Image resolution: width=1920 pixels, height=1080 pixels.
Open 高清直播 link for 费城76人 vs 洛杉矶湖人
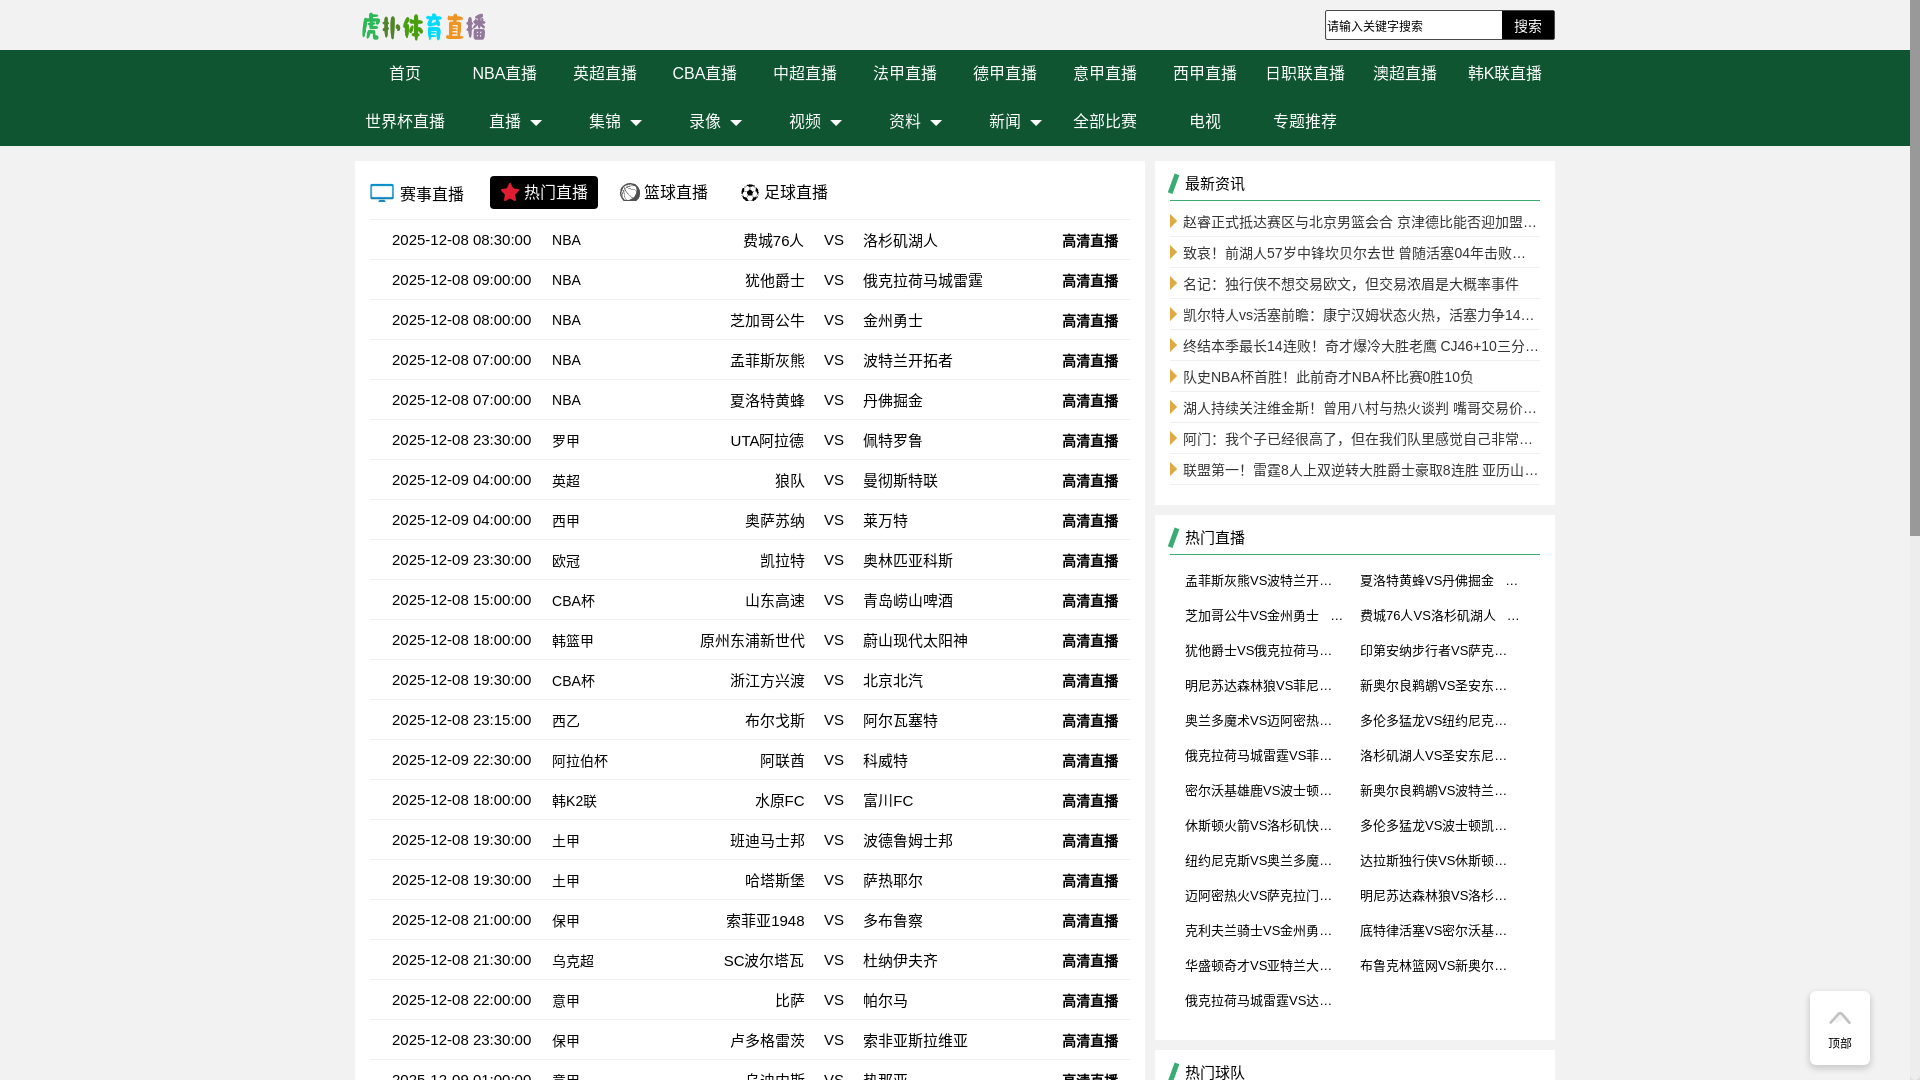[x=1089, y=241]
